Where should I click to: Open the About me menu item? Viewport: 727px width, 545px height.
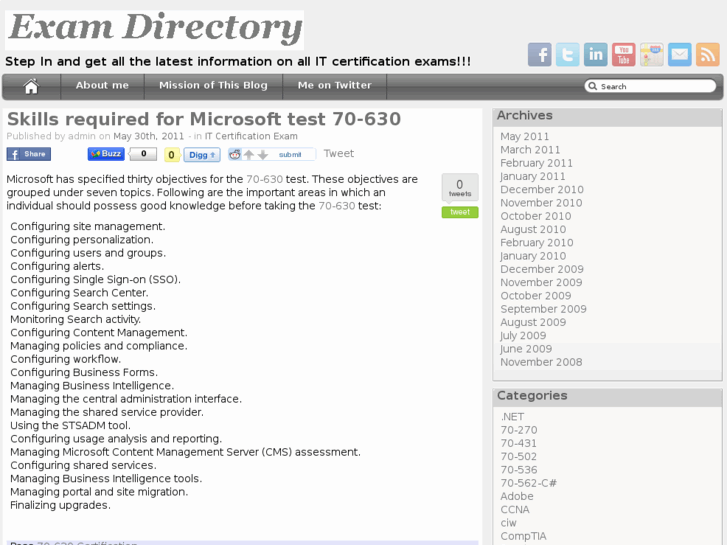pos(102,85)
